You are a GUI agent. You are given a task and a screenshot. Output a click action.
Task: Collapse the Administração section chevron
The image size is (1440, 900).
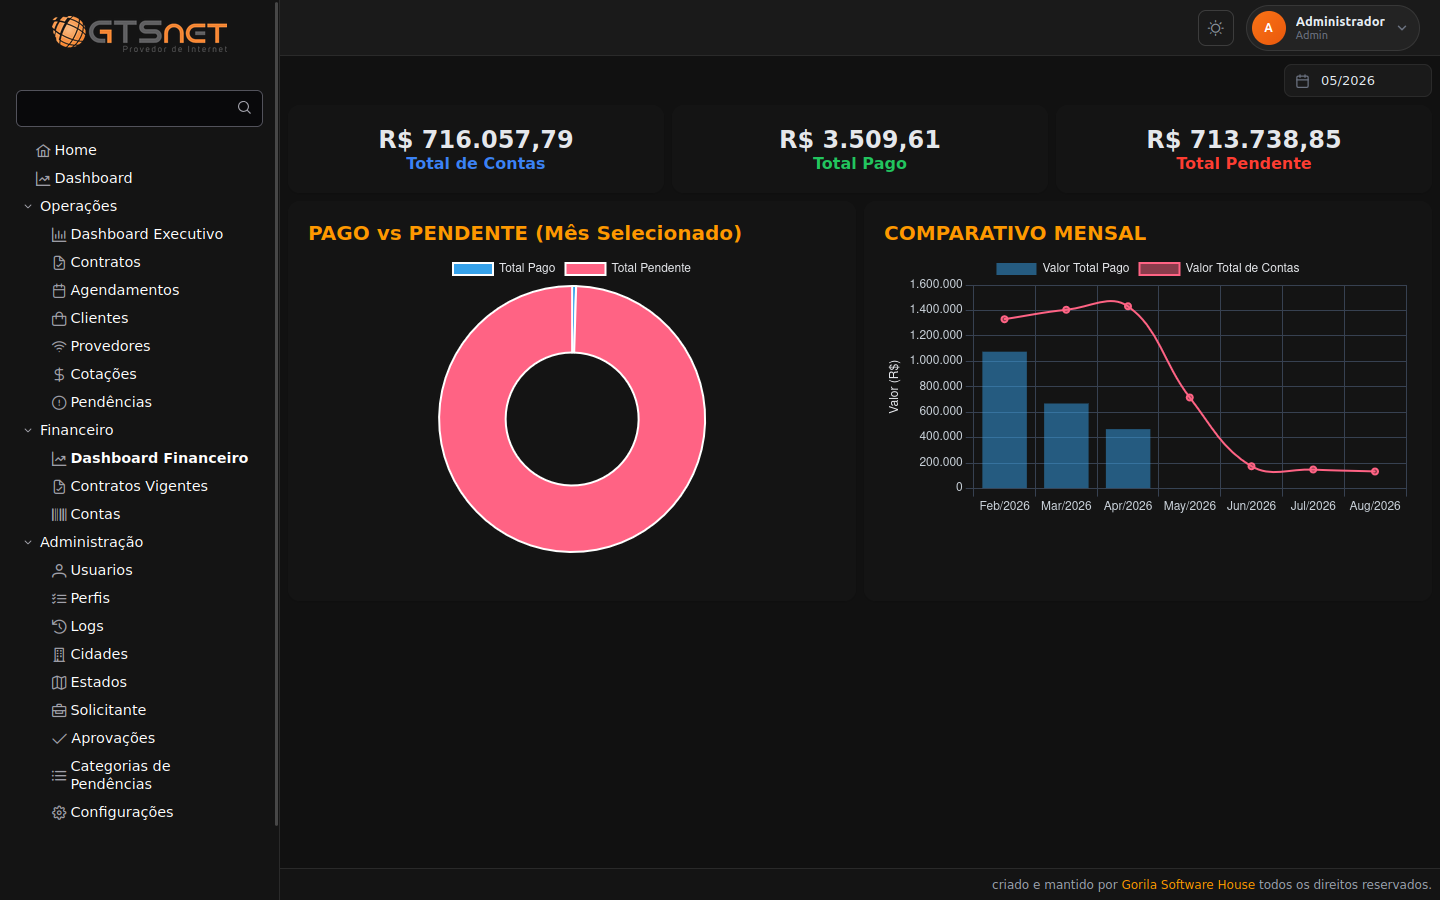tap(28, 543)
